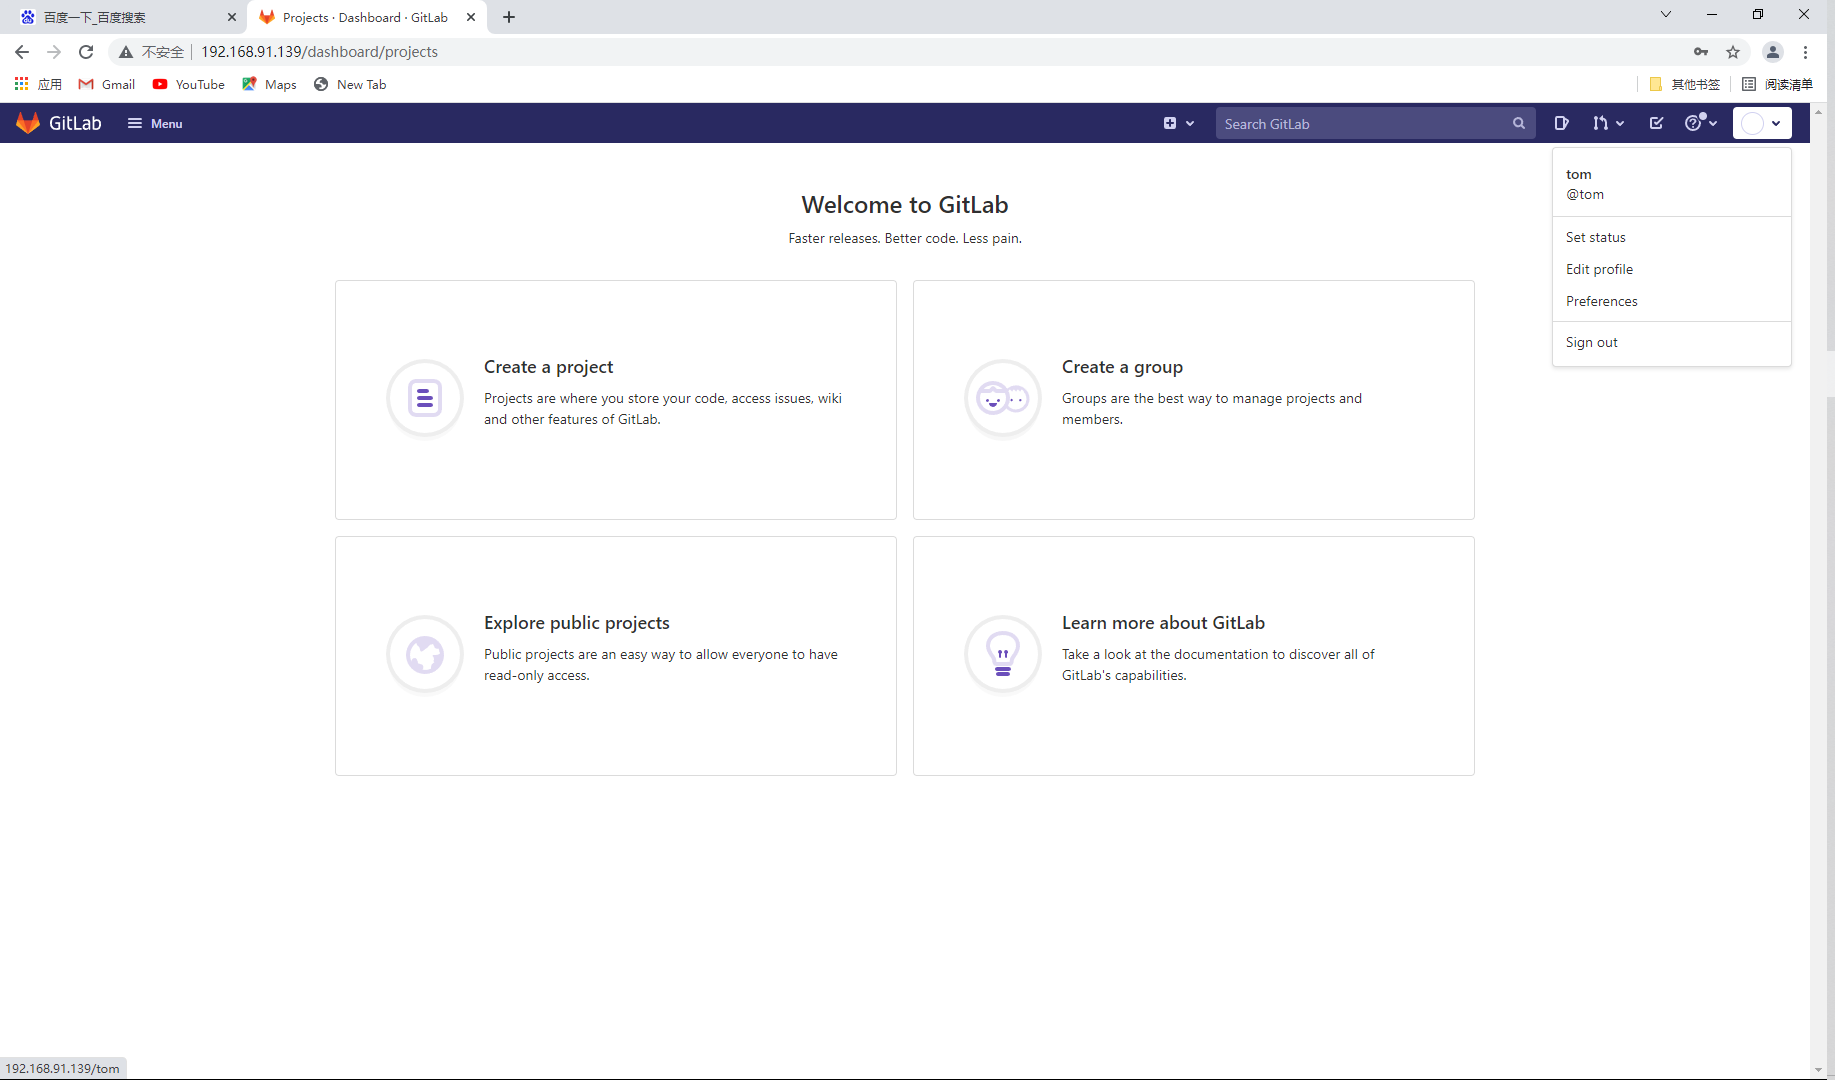Screen dimensions: 1835x1080
Task: Click the Create a project document icon
Action: click(x=425, y=398)
